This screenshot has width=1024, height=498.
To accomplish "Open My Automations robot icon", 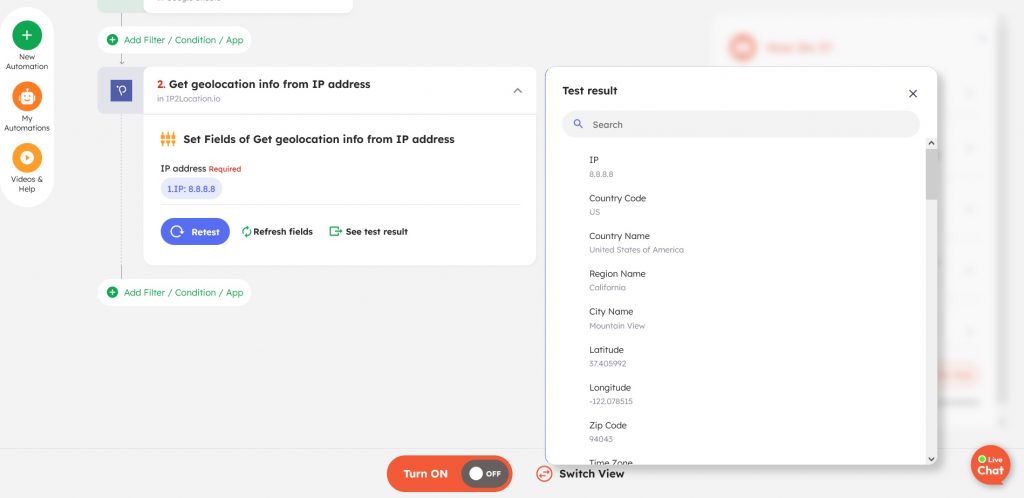I will 27,97.
